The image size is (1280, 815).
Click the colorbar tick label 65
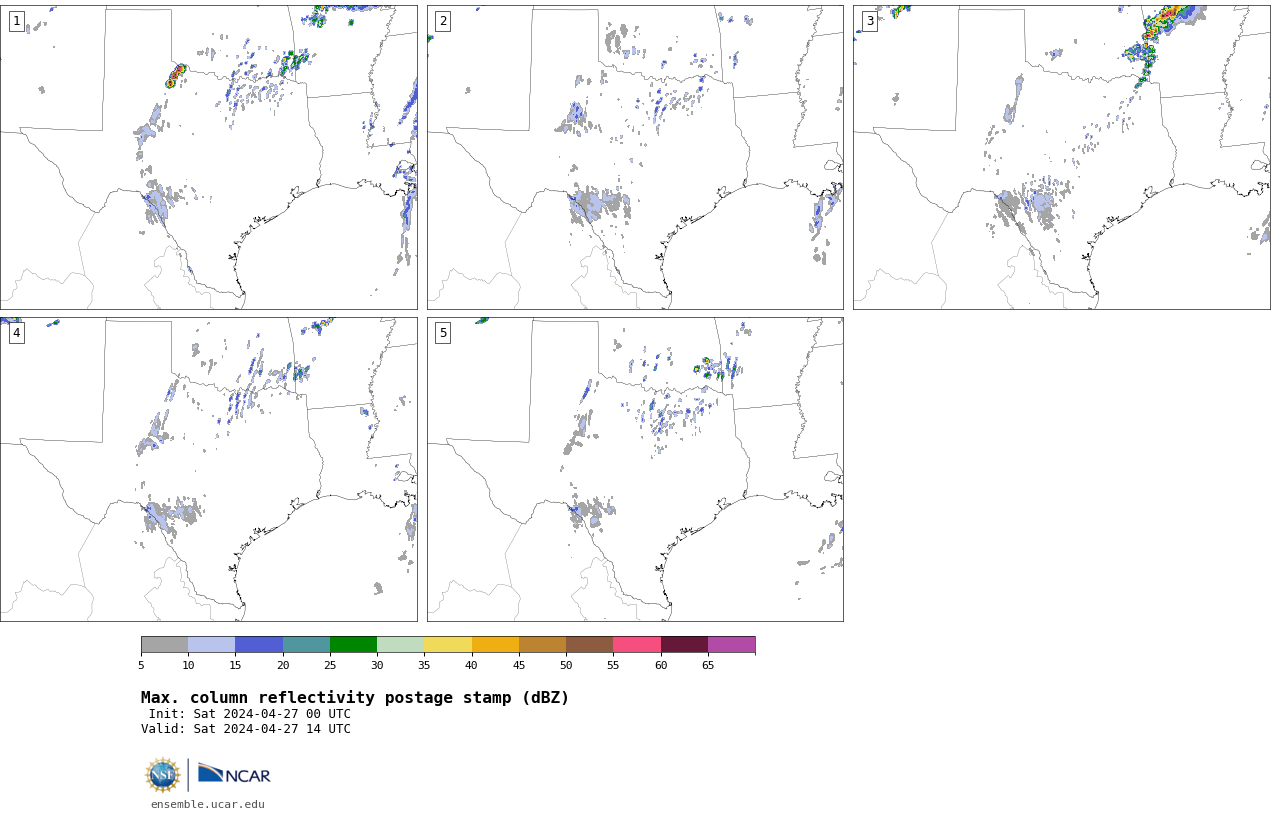point(708,665)
